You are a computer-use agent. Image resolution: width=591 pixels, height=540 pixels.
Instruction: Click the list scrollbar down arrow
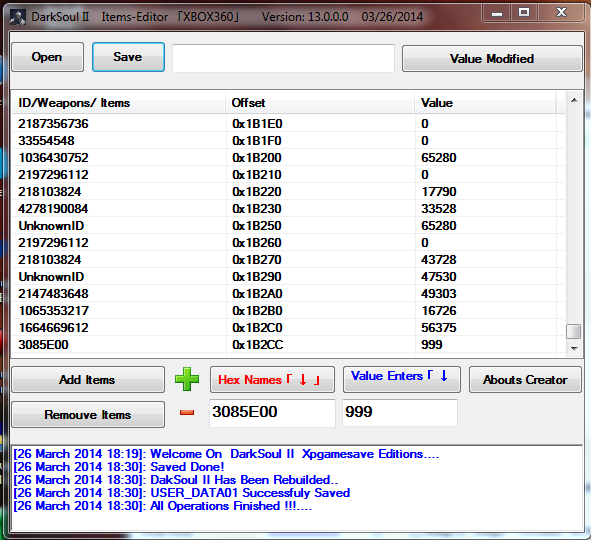tap(574, 349)
